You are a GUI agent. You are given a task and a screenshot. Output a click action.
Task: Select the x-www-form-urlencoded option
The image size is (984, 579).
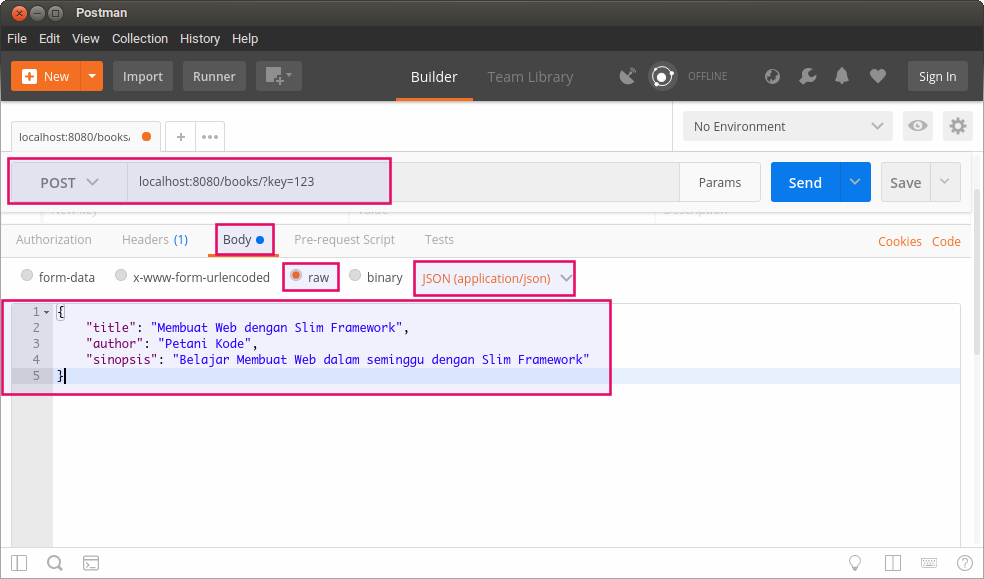click(121, 277)
